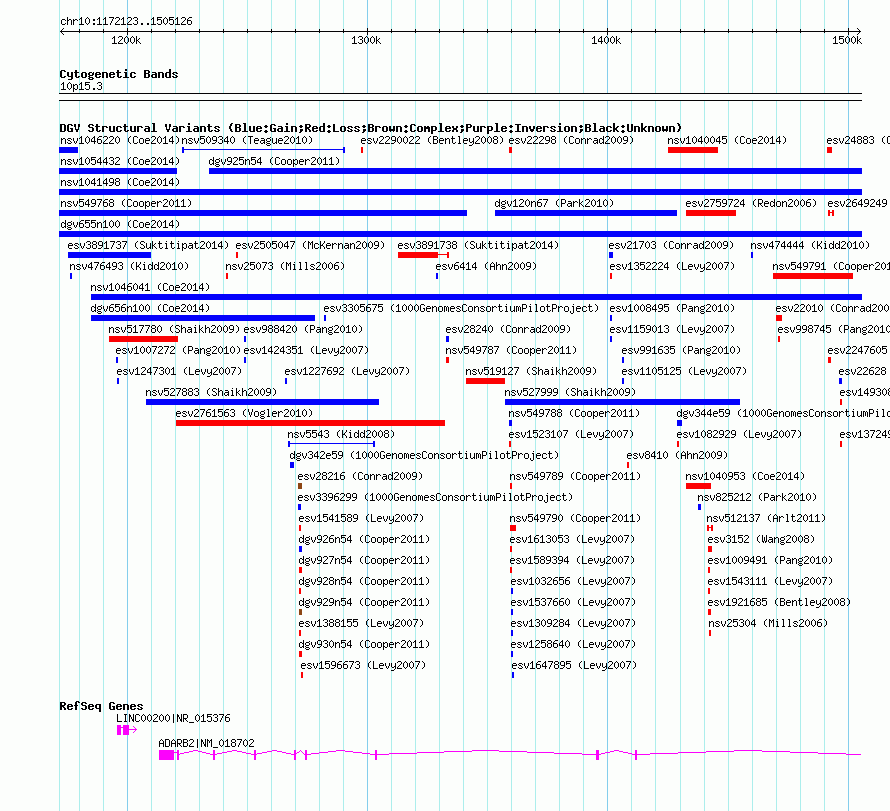The image size is (890, 811).
Task: Click the esv1352224 (Levy2007) variant label
Action: click(x=672, y=266)
